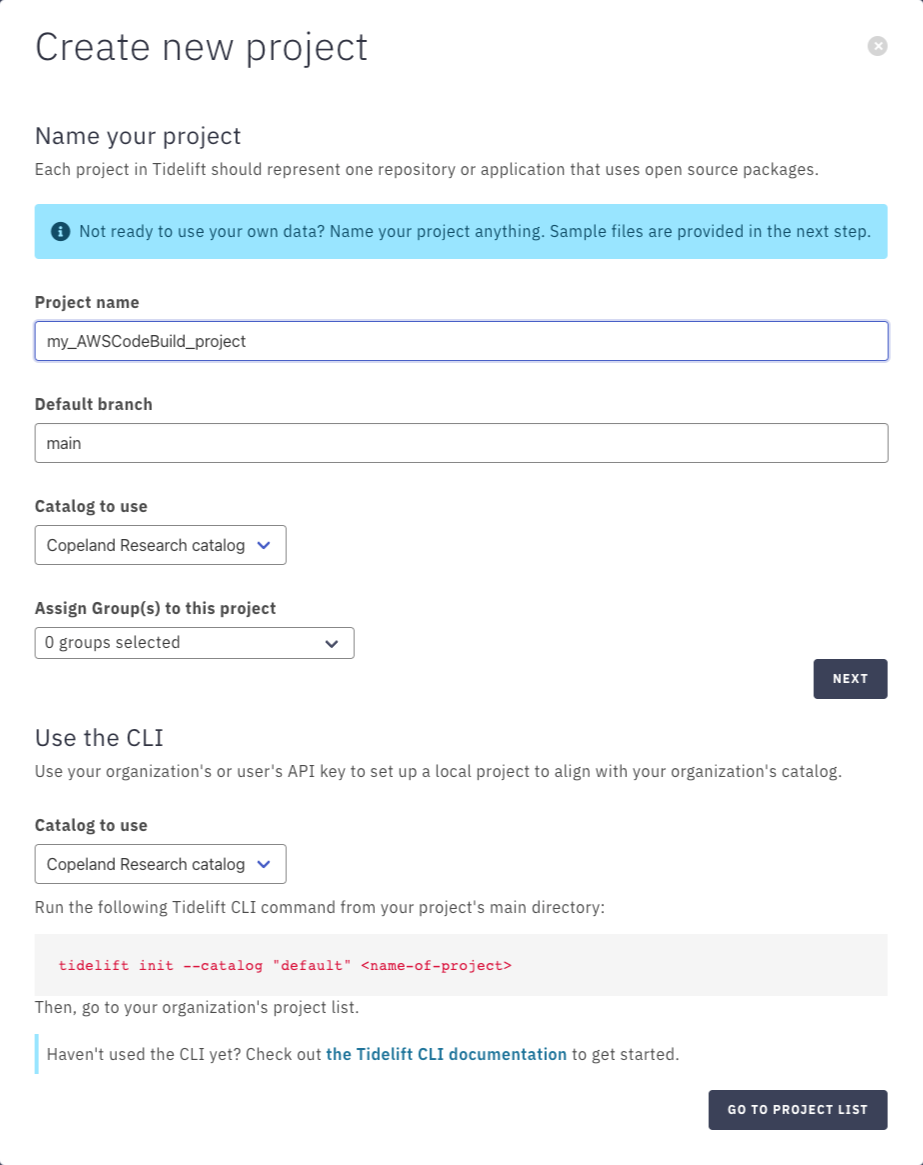The height and width of the screenshot is (1165, 923).
Task: Open the Tidelift CLI documentation link
Action: point(446,1054)
